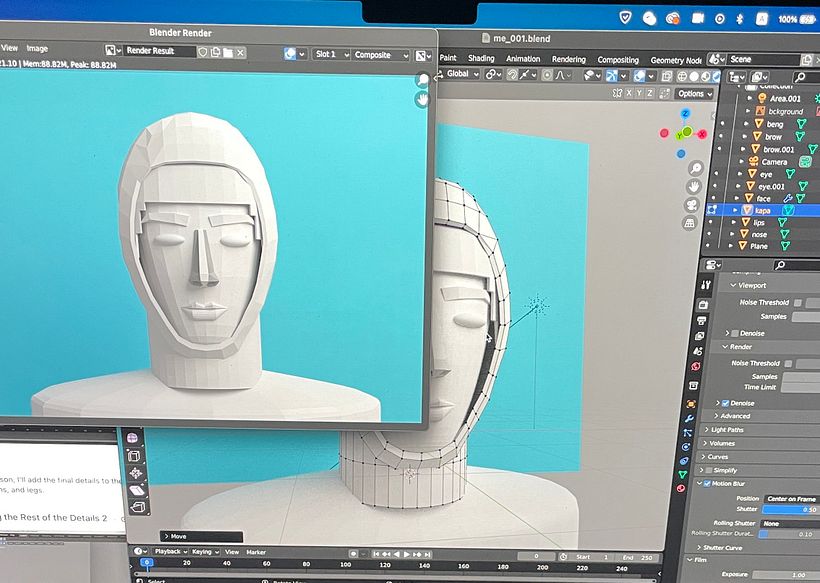Screen dimensions: 820x583
Task: Open the Slot 1 dropdown
Action: click(332, 54)
